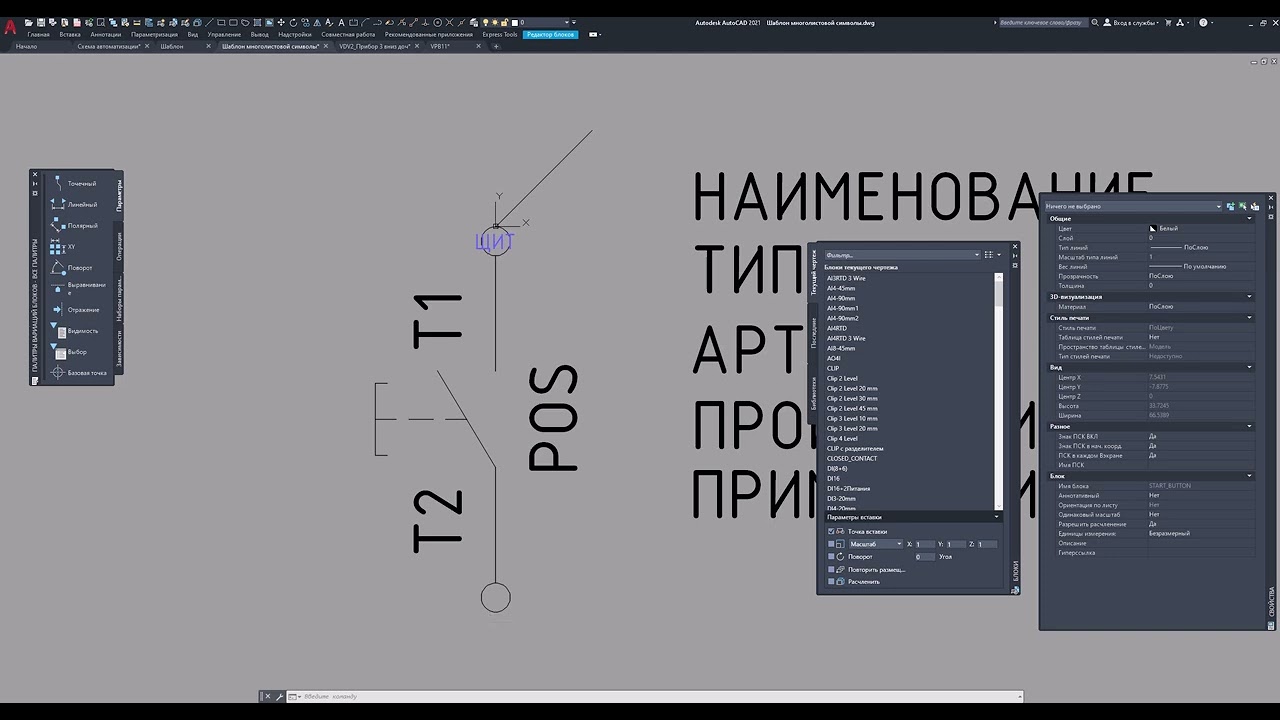Click the Save icon in quick access toolbar

(41, 21)
